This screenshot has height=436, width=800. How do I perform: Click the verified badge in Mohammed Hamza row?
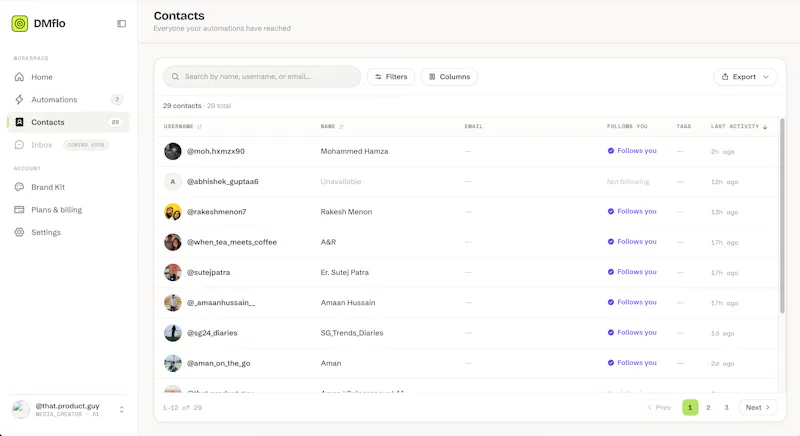click(x=611, y=151)
